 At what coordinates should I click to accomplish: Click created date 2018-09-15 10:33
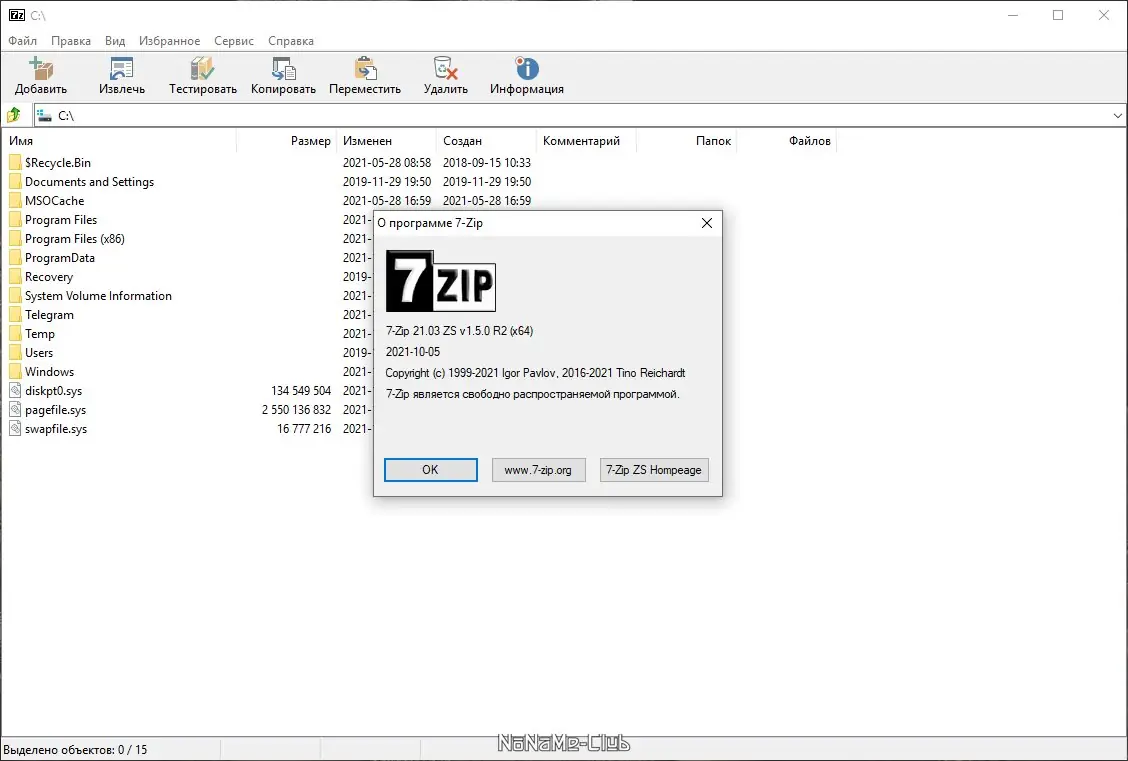click(487, 163)
